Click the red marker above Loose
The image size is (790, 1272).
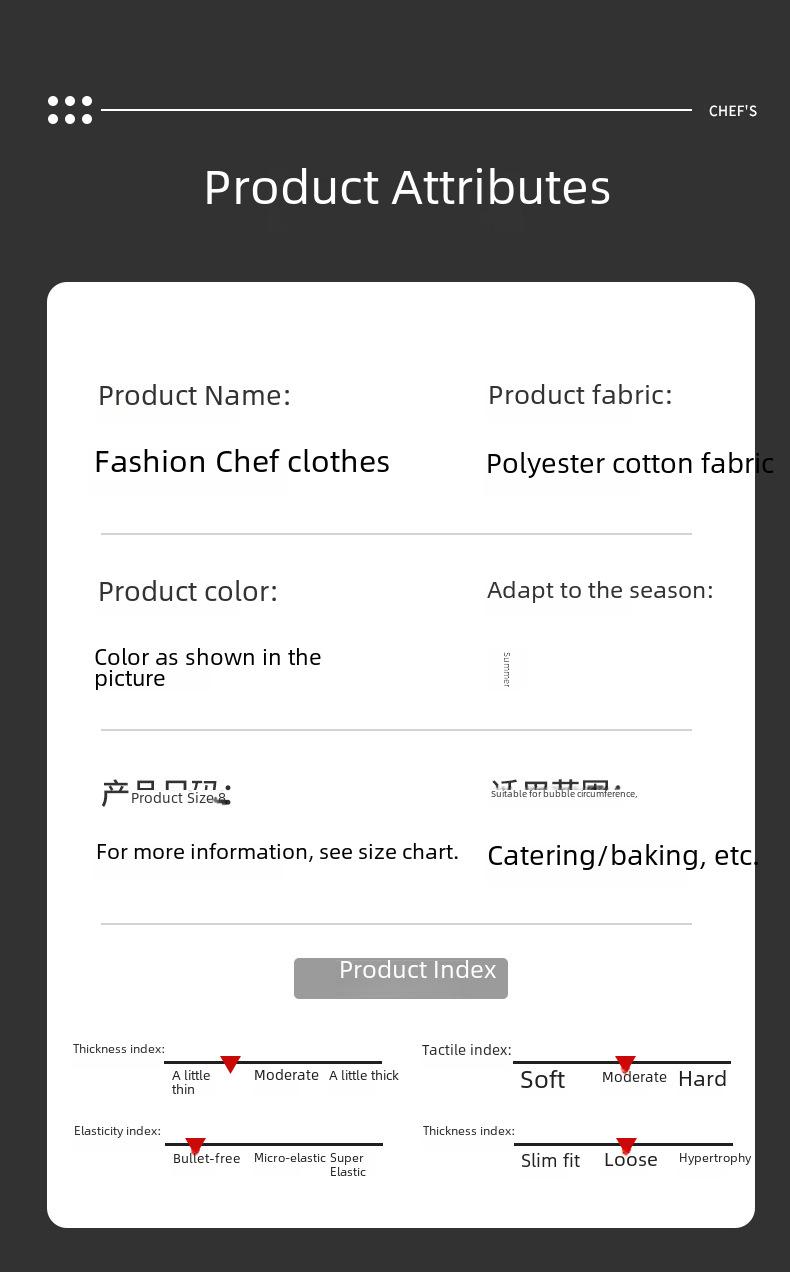tap(626, 1146)
